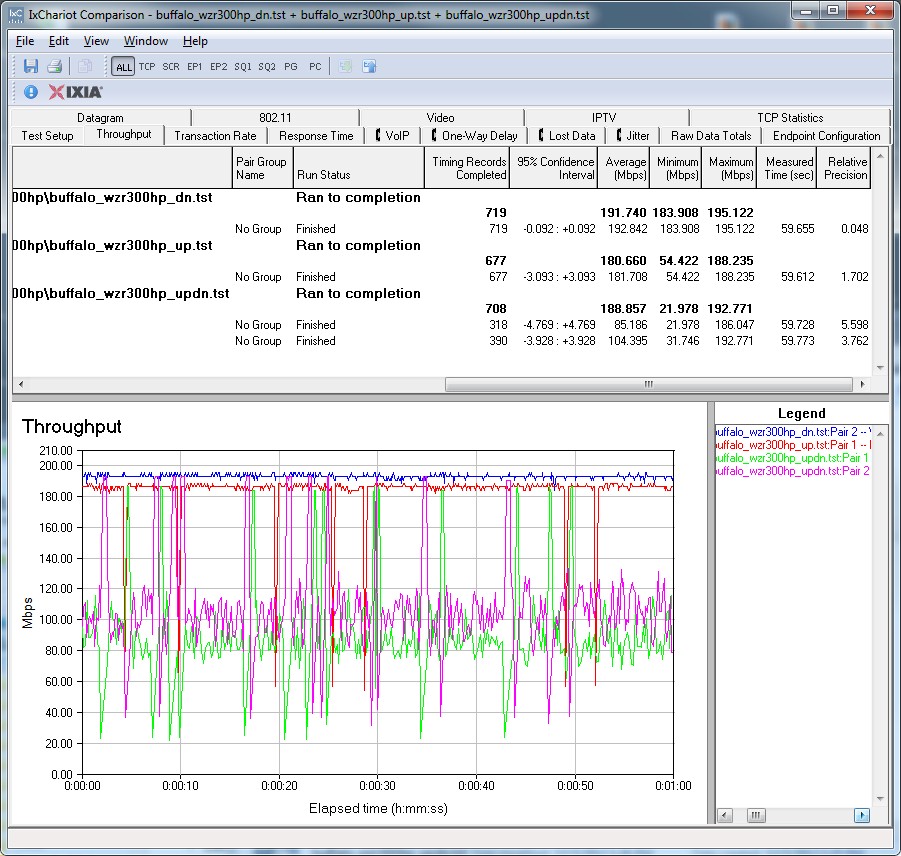Viewport: 901px width, 856px height.
Task: Switch to the One-Way Delay tab
Action: pos(475,136)
